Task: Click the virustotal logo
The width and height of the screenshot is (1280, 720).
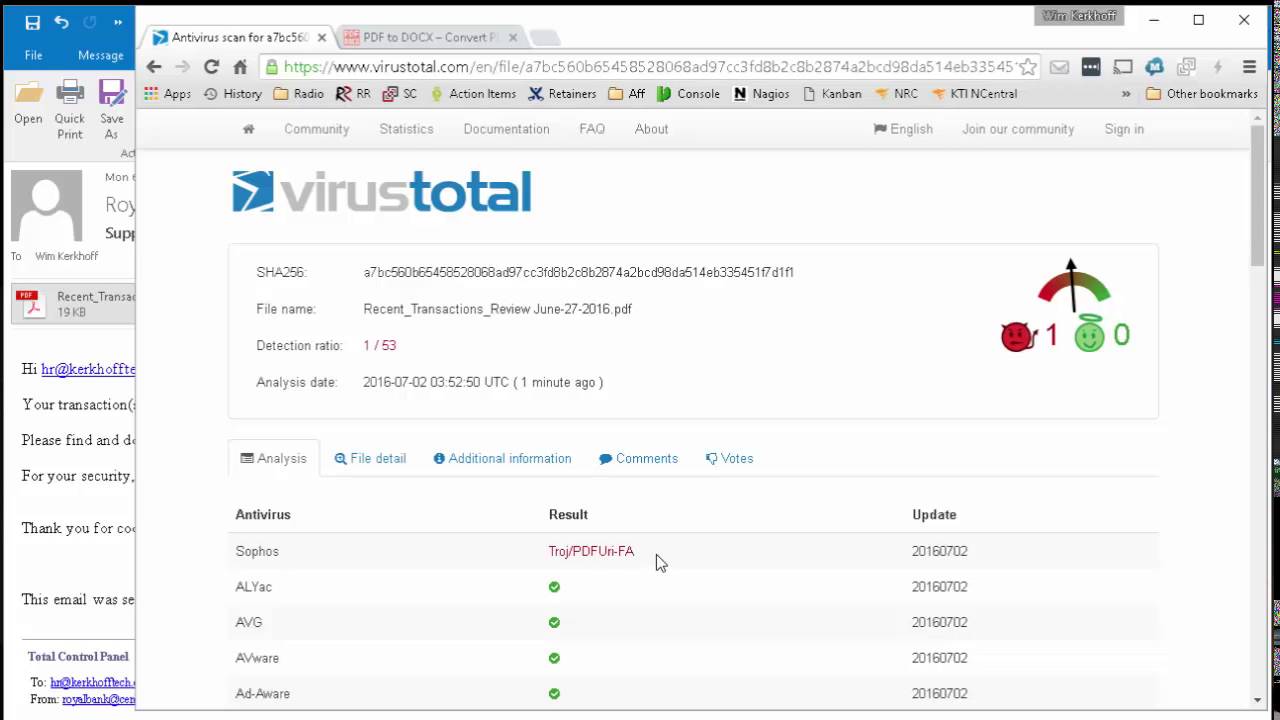Action: [382, 192]
